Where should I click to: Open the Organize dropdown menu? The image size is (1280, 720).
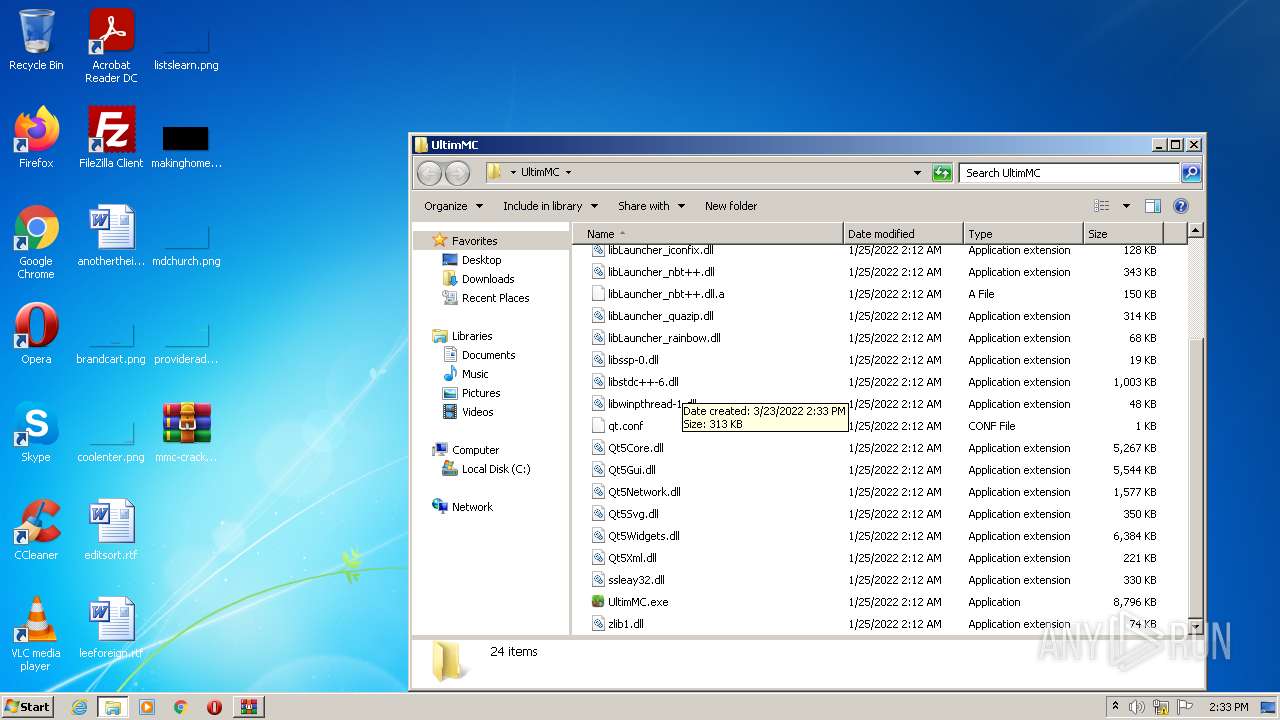(453, 206)
